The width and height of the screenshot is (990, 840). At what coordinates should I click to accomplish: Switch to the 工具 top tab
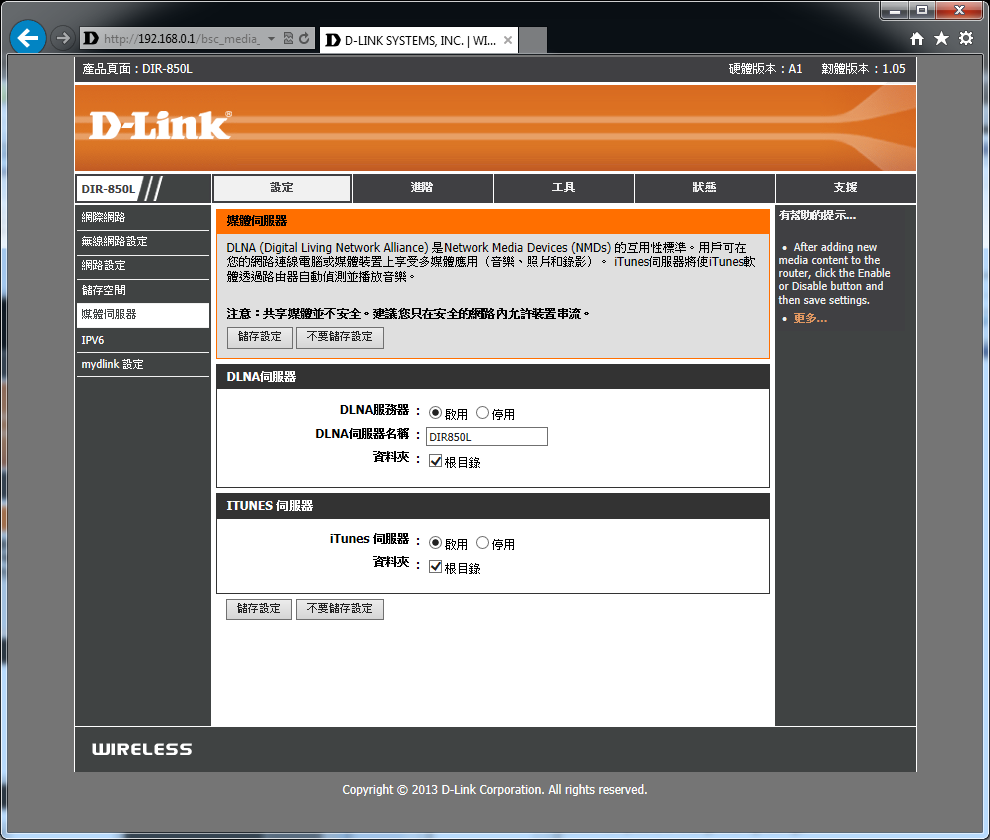[563, 188]
